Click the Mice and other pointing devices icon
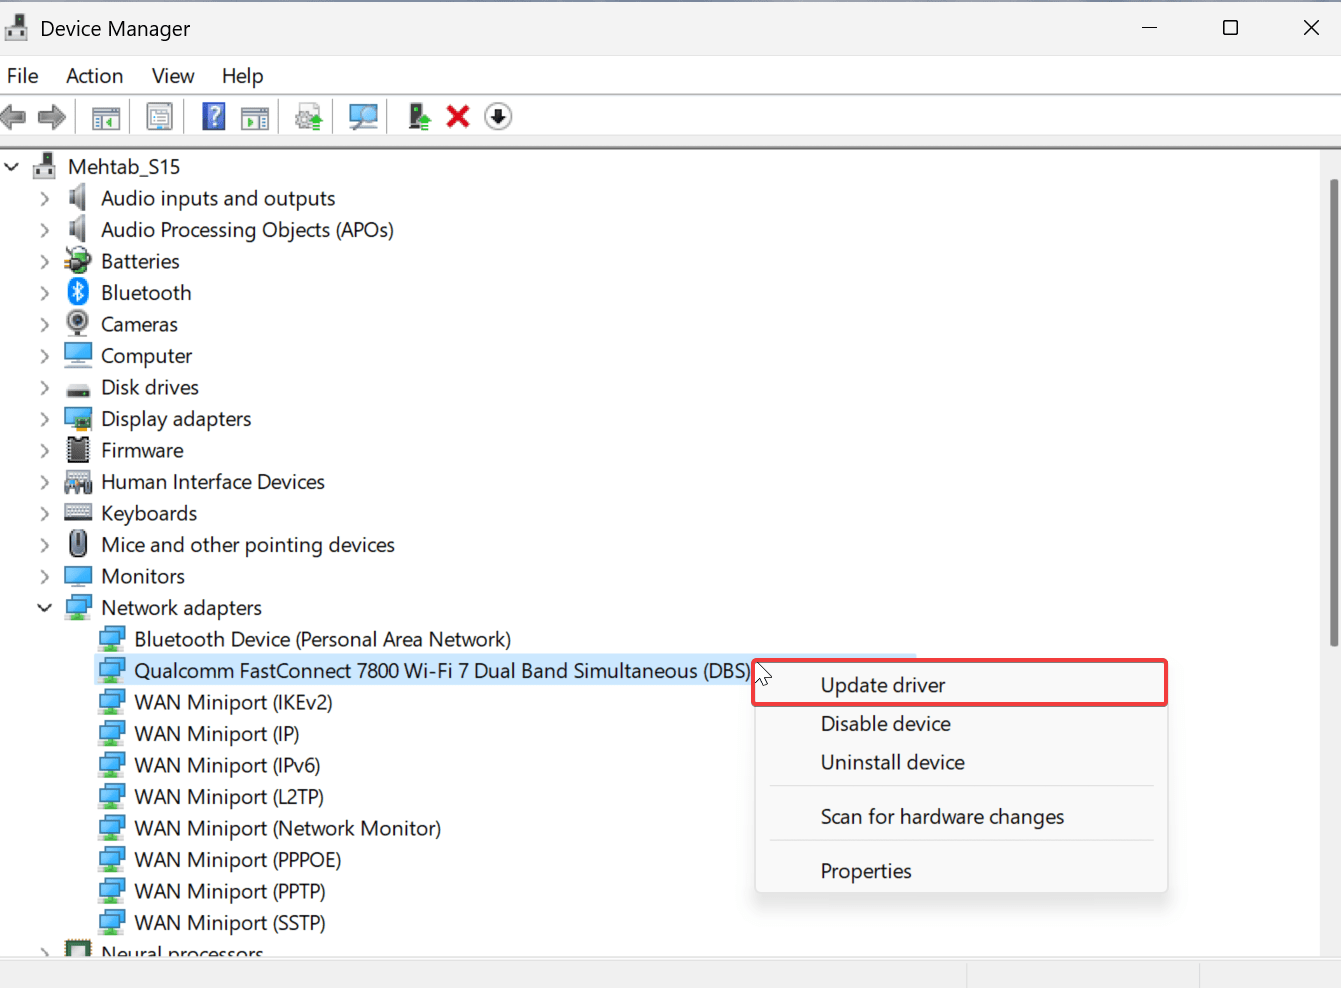 78,544
